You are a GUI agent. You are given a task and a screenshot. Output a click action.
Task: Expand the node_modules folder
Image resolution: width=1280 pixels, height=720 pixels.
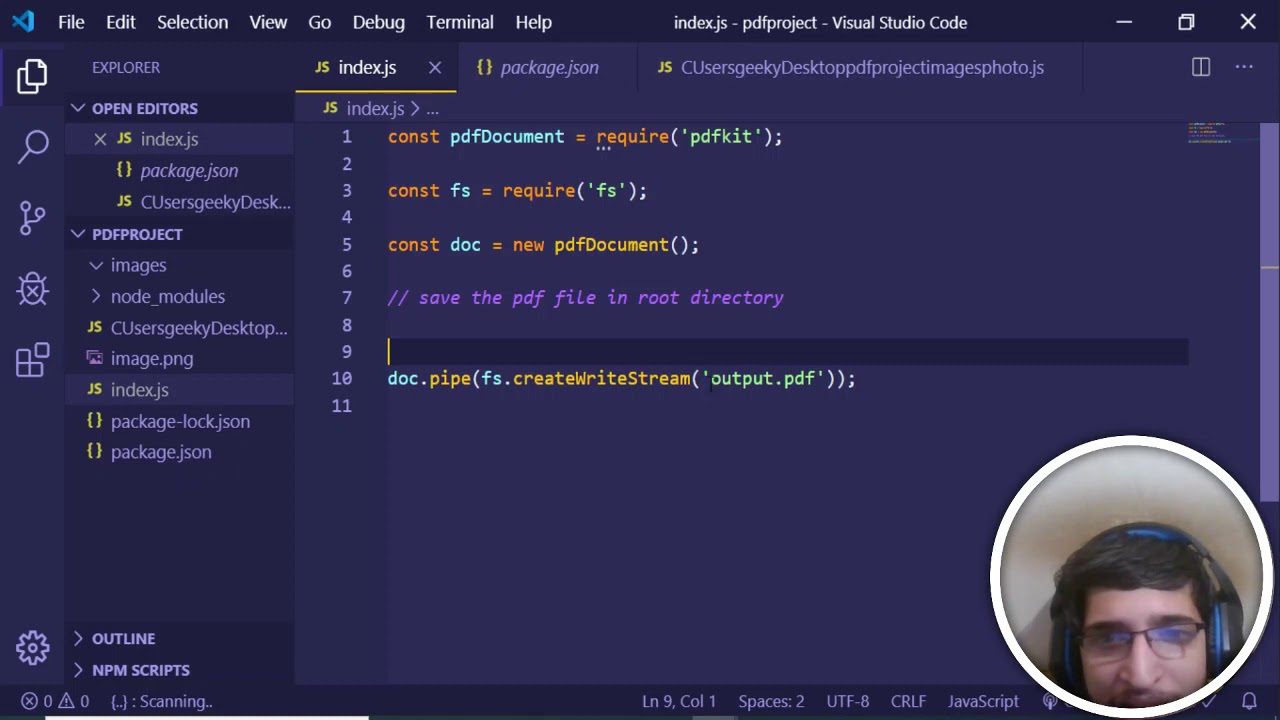(x=167, y=296)
